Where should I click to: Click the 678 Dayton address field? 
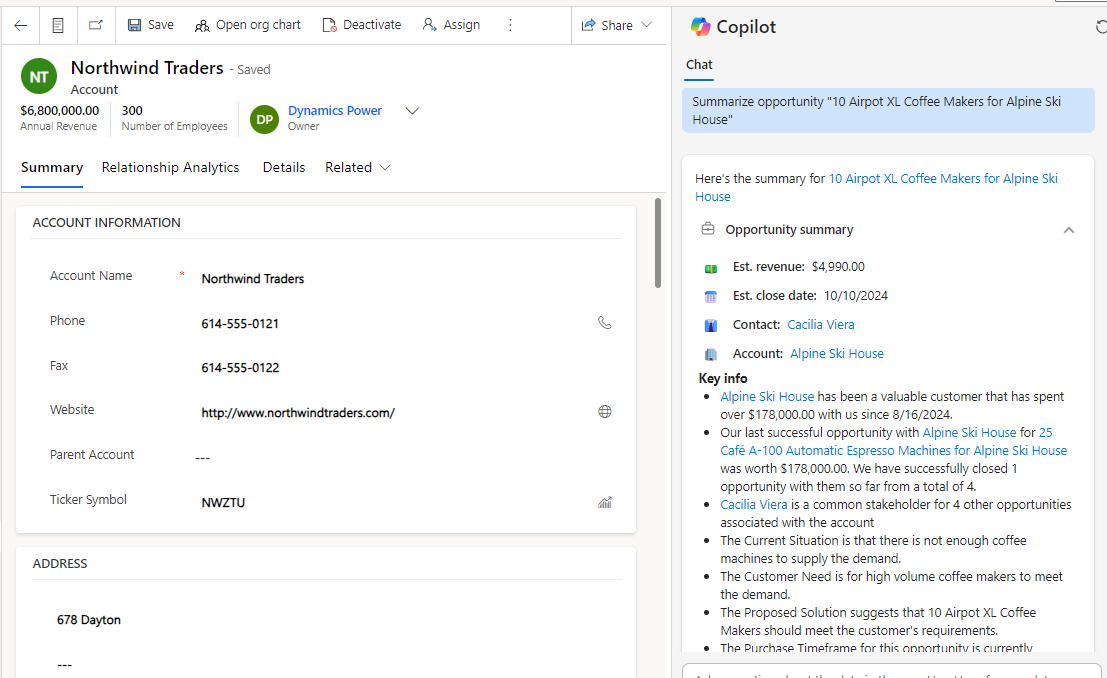(x=335, y=619)
